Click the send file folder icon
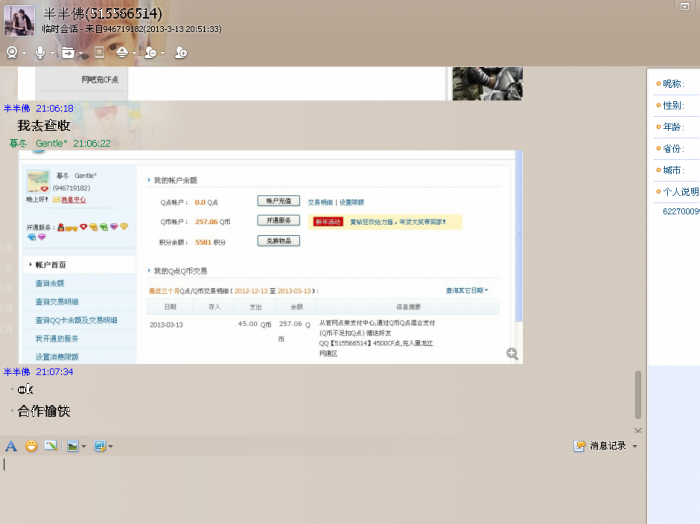Viewport: 700px width, 524px height. (x=68, y=53)
